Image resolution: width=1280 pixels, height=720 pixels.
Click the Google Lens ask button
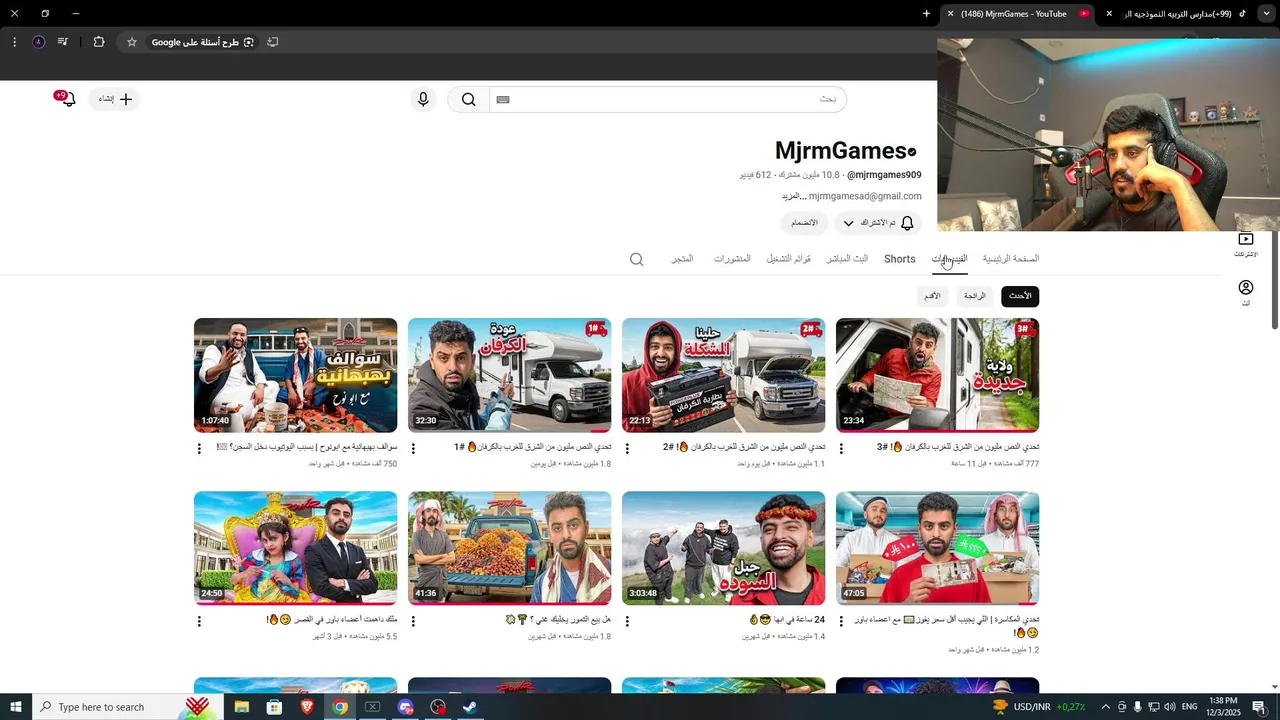203,42
